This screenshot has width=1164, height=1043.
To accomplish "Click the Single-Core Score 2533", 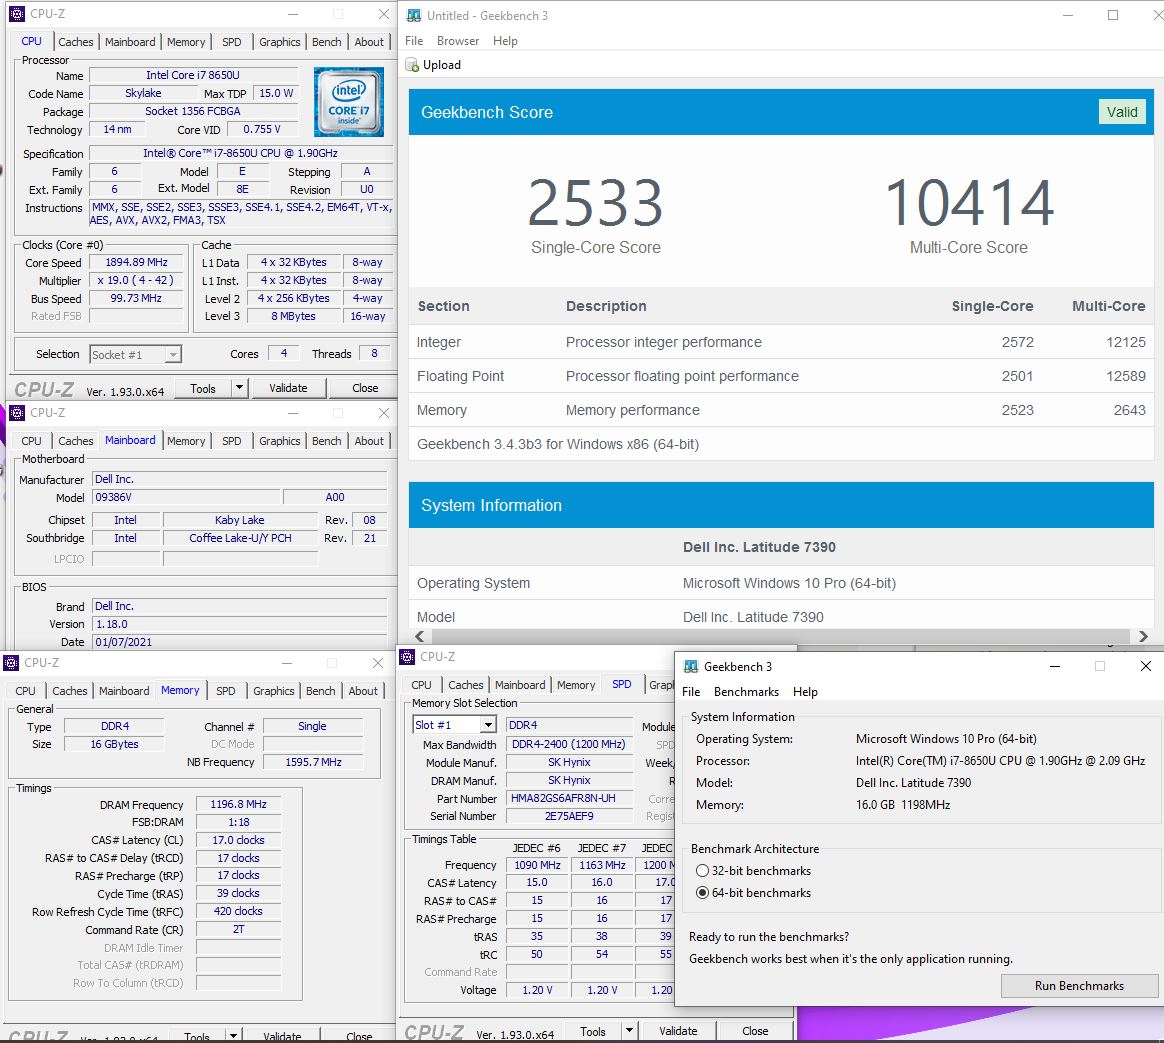I will click(x=595, y=203).
